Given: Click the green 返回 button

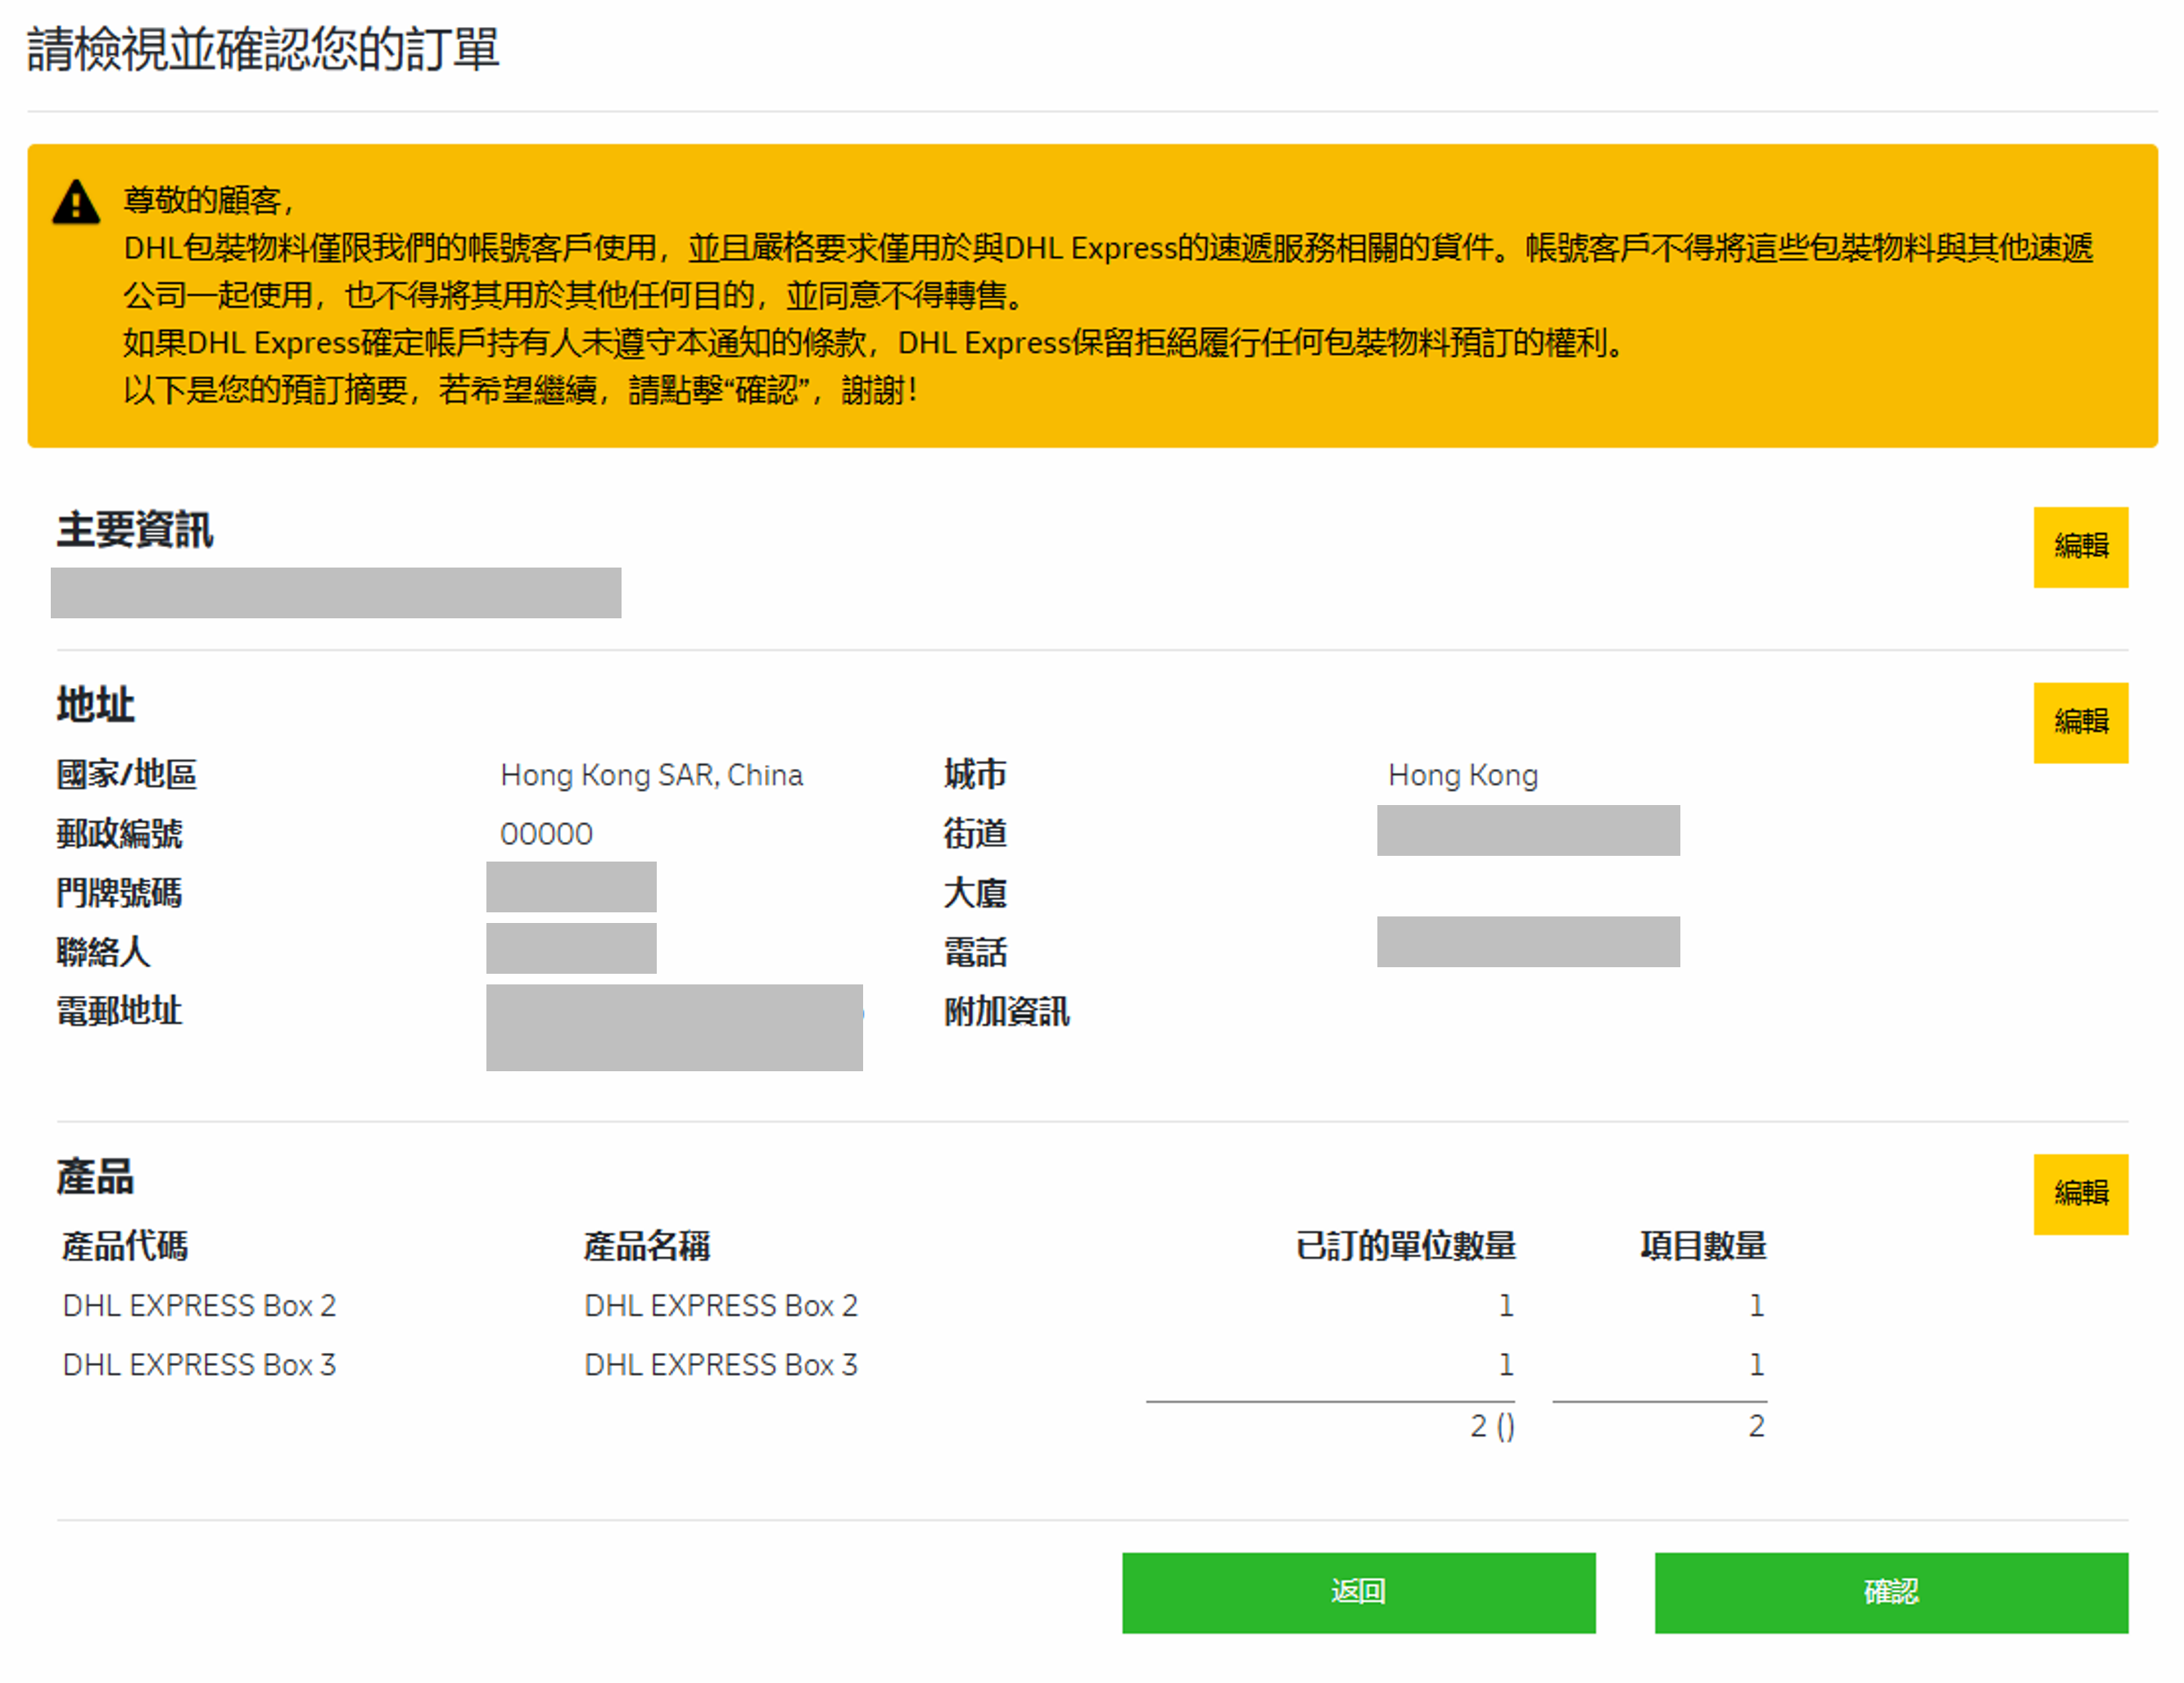Looking at the screenshot, I should click(1358, 1592).
